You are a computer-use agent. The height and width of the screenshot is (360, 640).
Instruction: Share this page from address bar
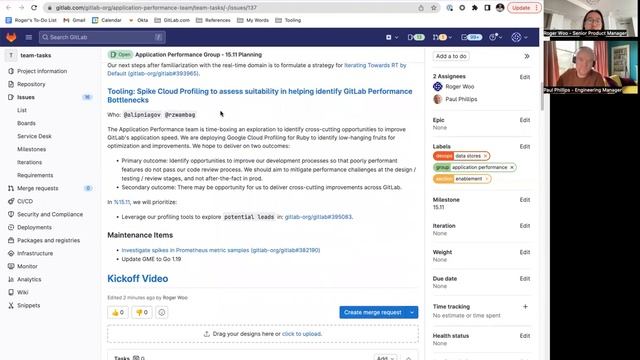[x=421, y=8]
